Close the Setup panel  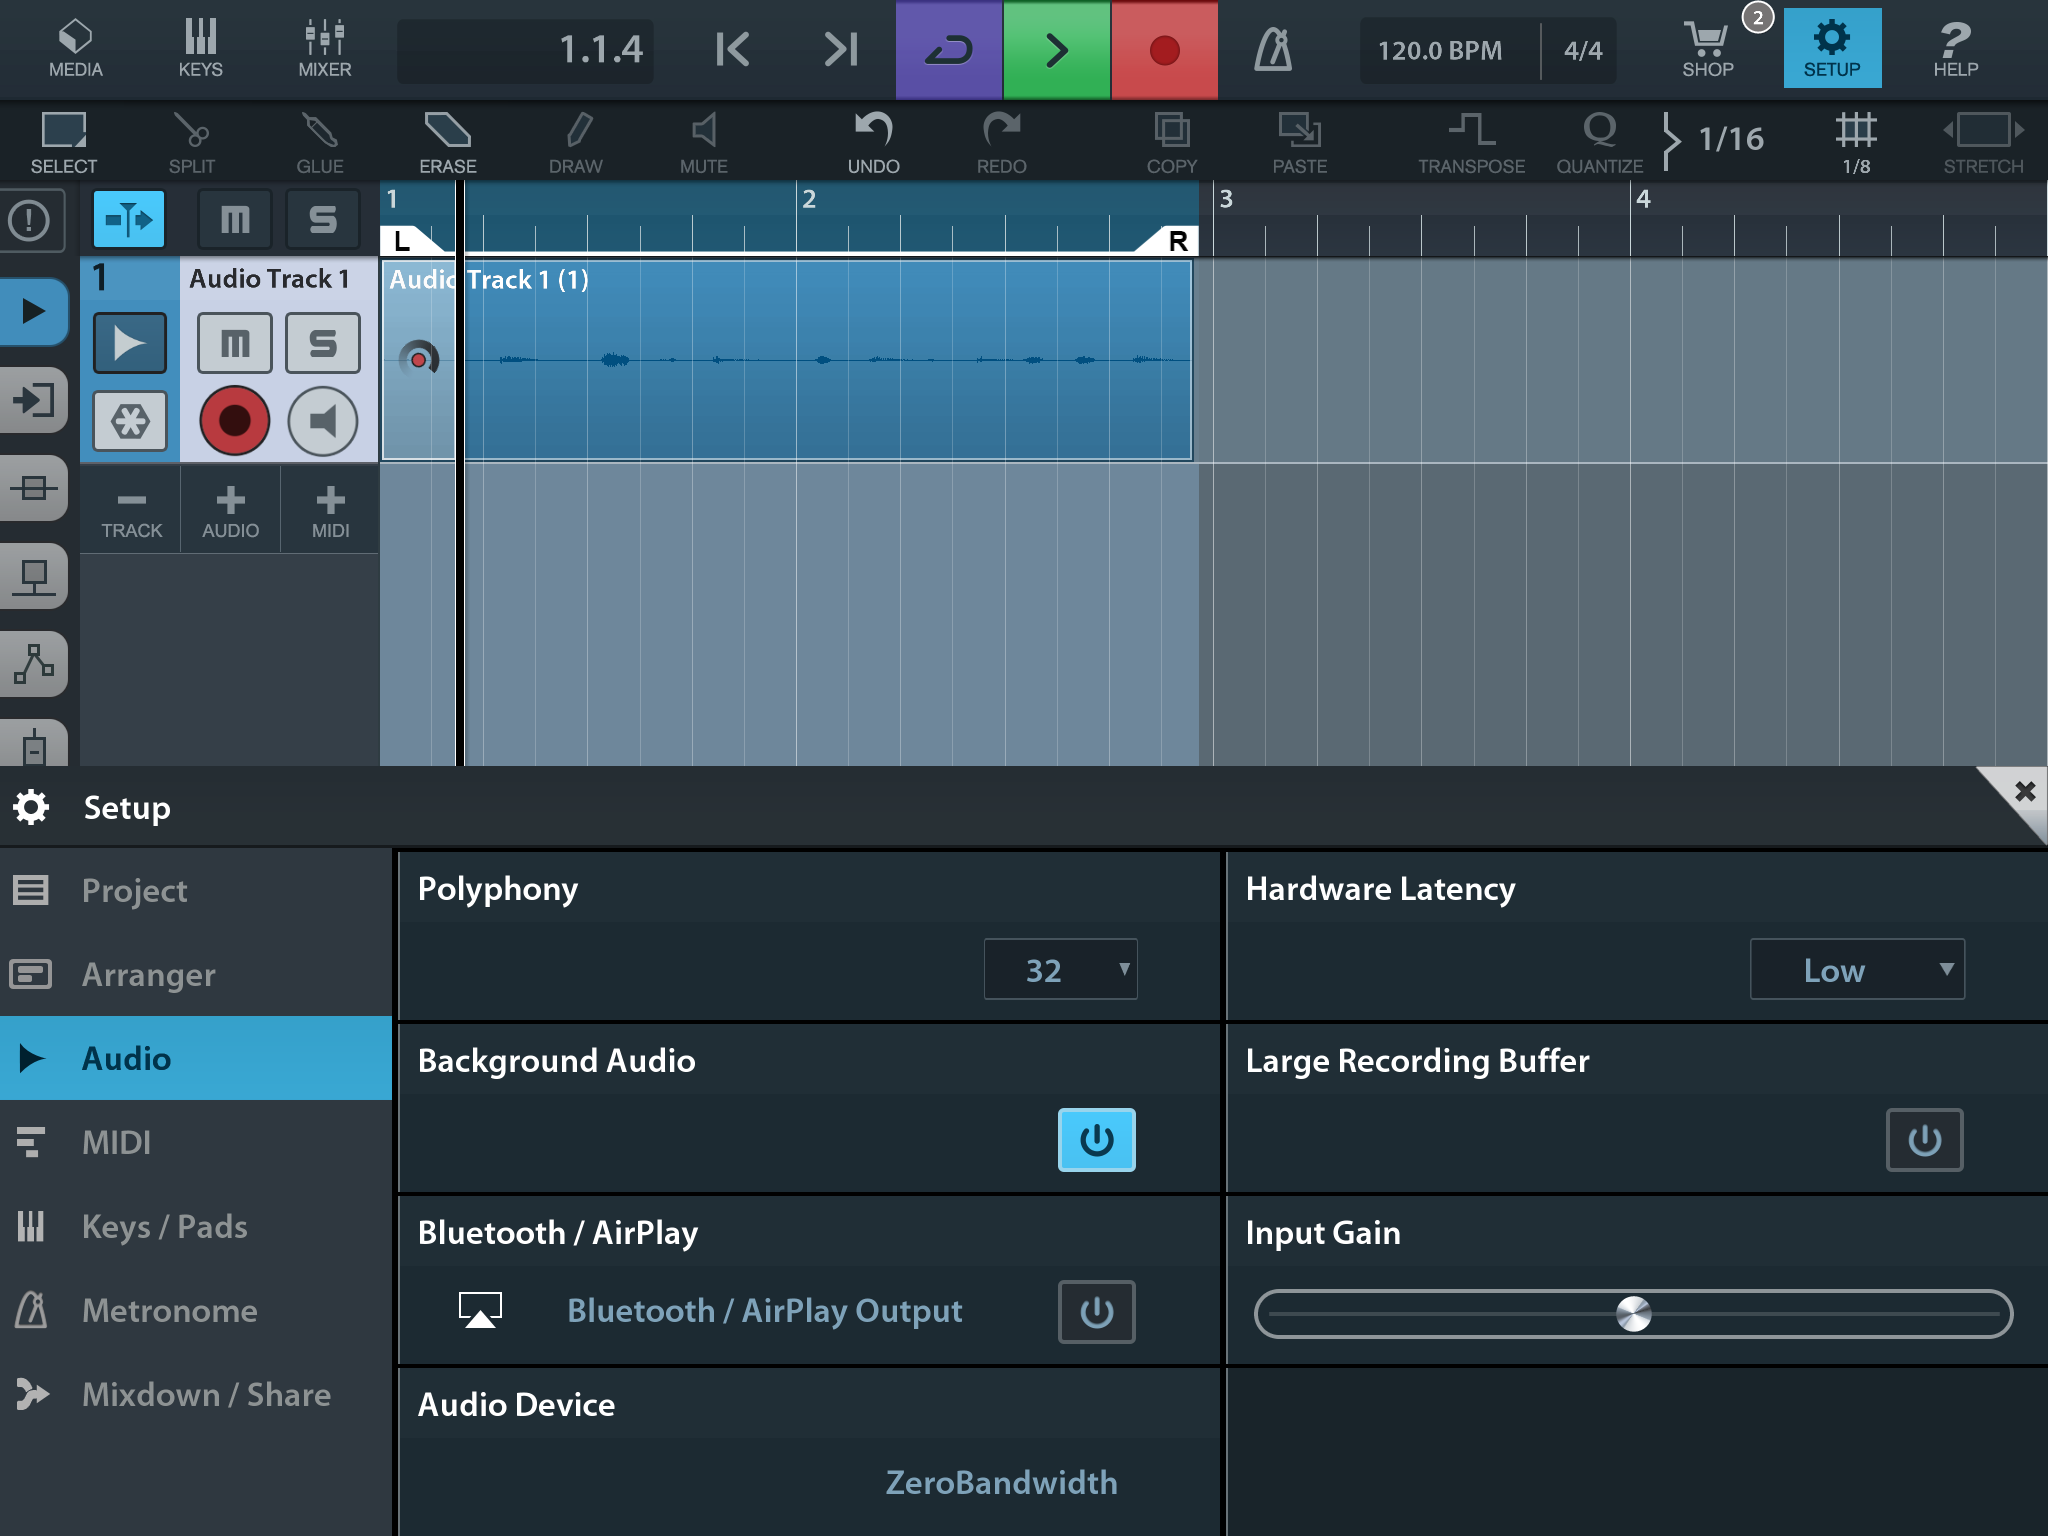(2022, 794)
